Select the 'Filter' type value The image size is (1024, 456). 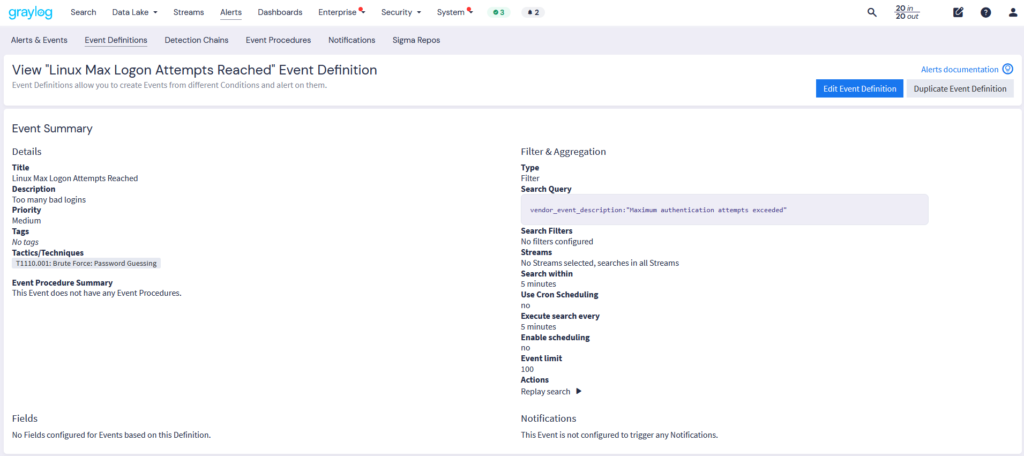(x=530, y=178)
